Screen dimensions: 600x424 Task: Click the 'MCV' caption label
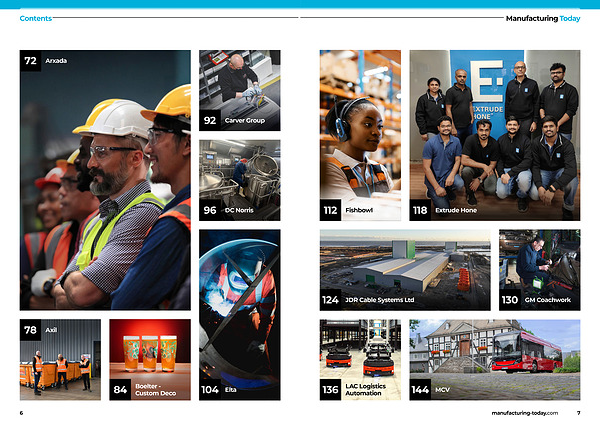(x=442, y=390)
